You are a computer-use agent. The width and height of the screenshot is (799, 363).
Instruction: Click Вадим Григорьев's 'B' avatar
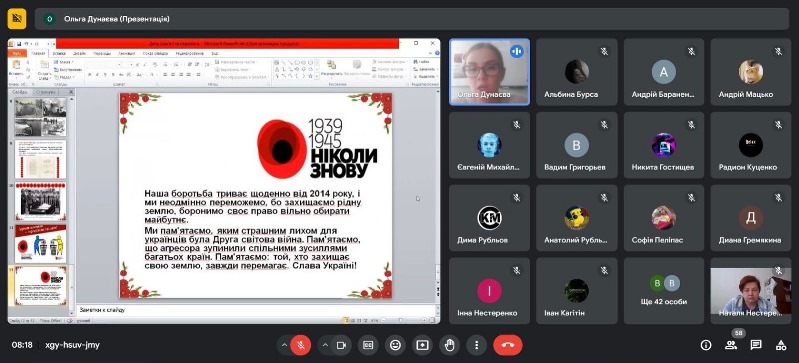(x=576, y=145)
